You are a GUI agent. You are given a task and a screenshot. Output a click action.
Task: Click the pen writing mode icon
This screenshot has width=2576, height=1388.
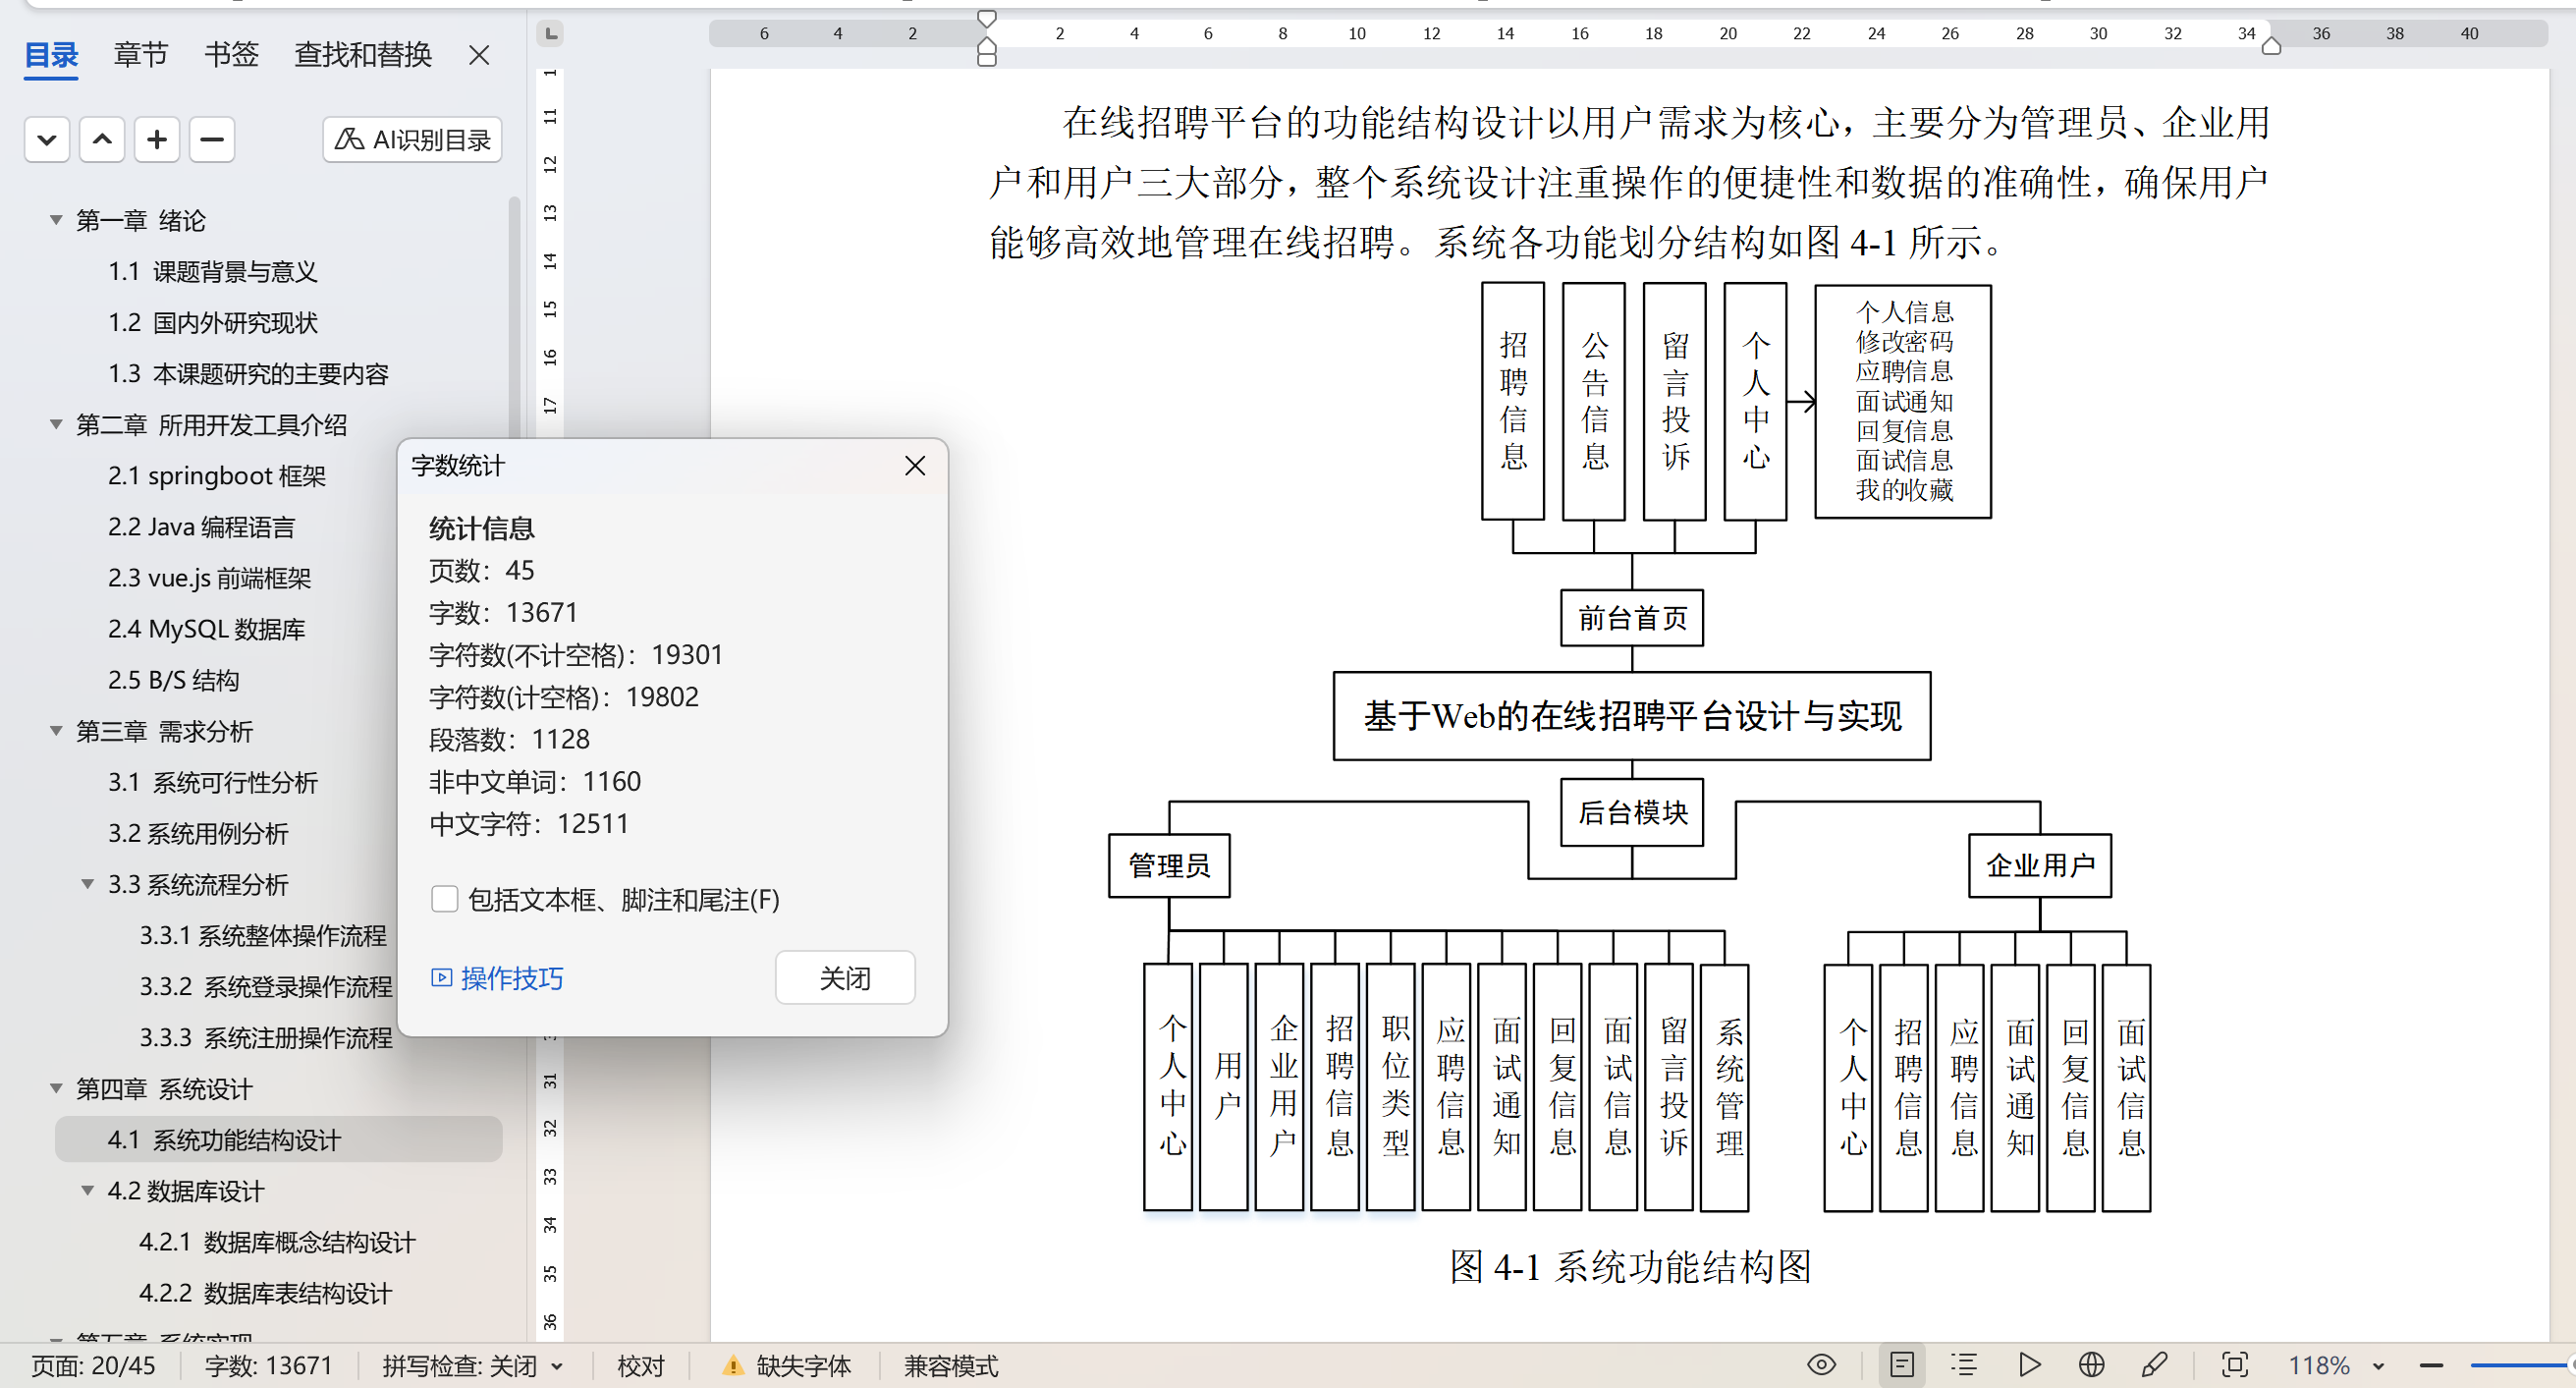tap(2154, 1365)
